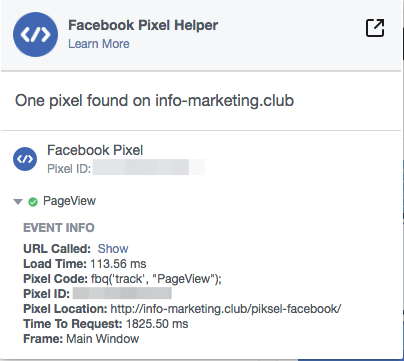Screen dimensions: 404x361
Task: Click the fbq track PageView pixel code
Action: [x=156, y=279]
